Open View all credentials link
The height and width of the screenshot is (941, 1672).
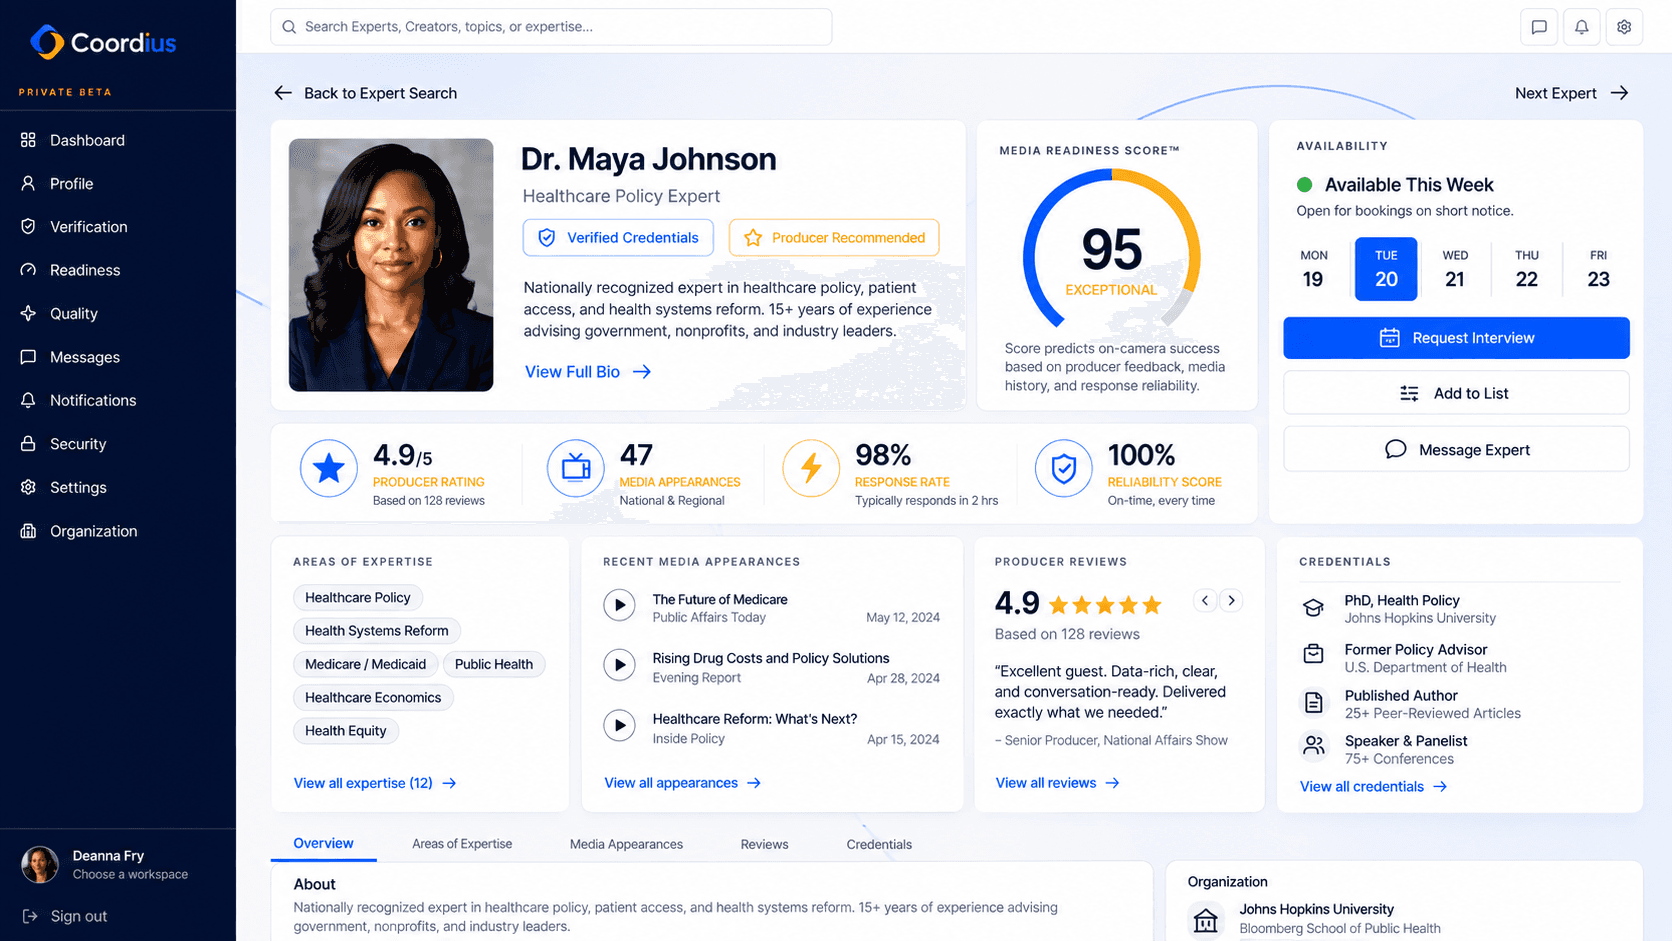[1373, 786]
